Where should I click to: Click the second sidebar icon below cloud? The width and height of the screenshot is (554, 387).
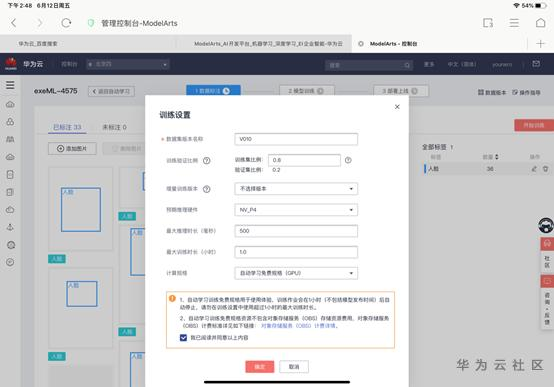point(10,122)
